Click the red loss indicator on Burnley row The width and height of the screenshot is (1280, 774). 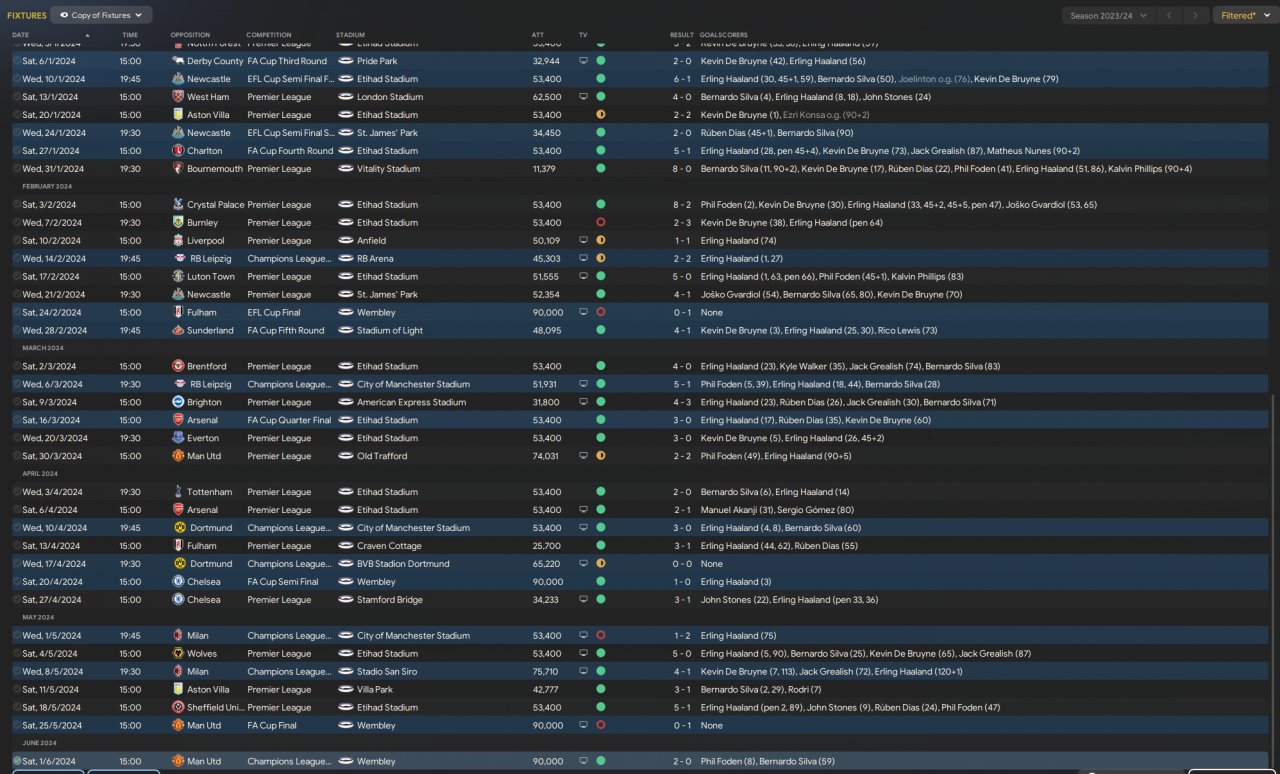click(601, 223)
